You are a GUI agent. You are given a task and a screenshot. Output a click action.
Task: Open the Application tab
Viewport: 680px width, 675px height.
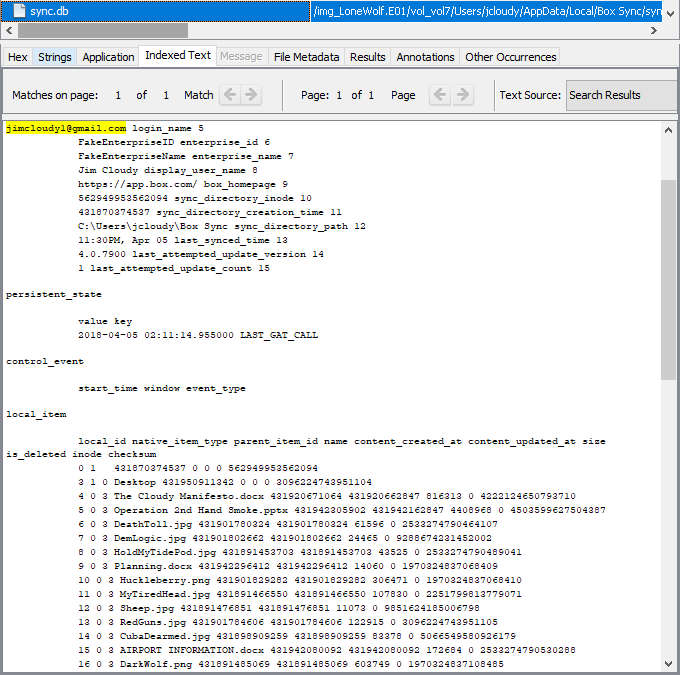coord(108,57)
